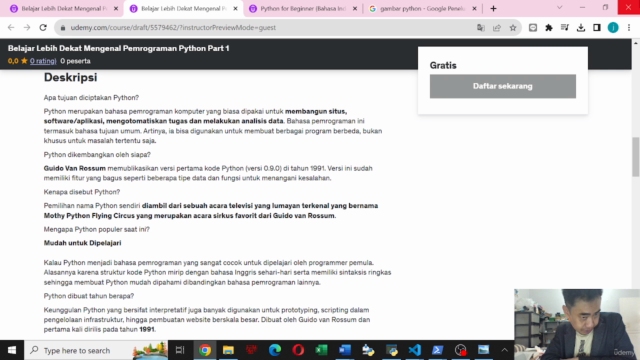Open the Extensions puzzle icon
This screenshot has width=640, height=360.
[549, 28]
